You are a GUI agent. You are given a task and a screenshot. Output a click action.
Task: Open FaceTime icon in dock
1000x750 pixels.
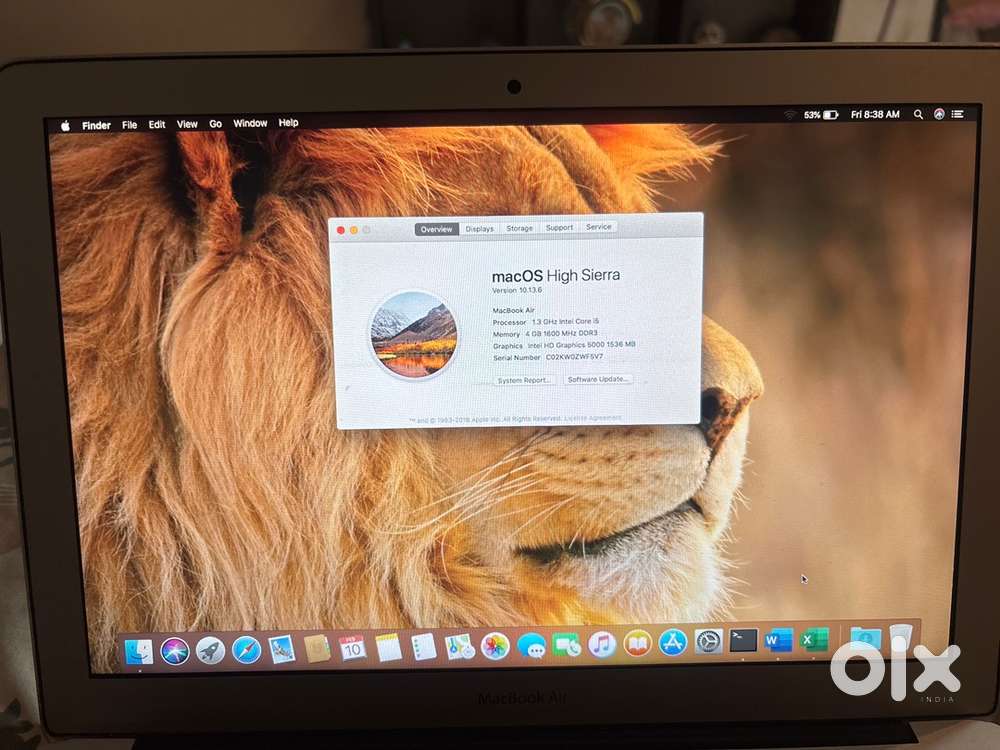566,645
